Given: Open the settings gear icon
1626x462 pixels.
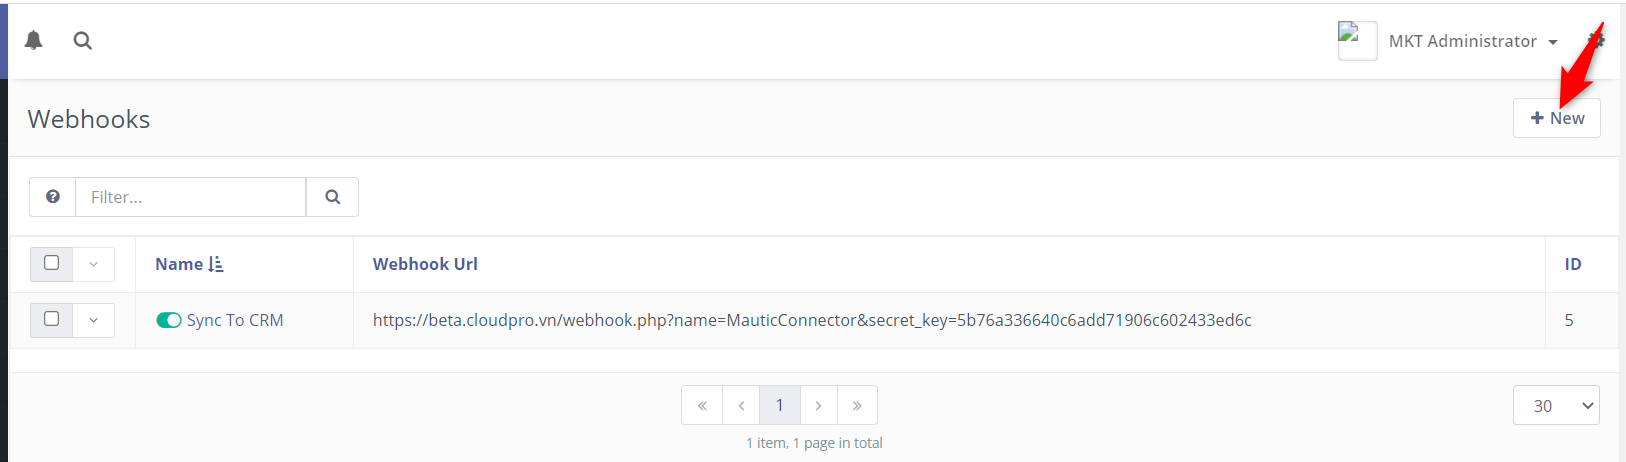Looking at the screenshot, I should 1596,40.
